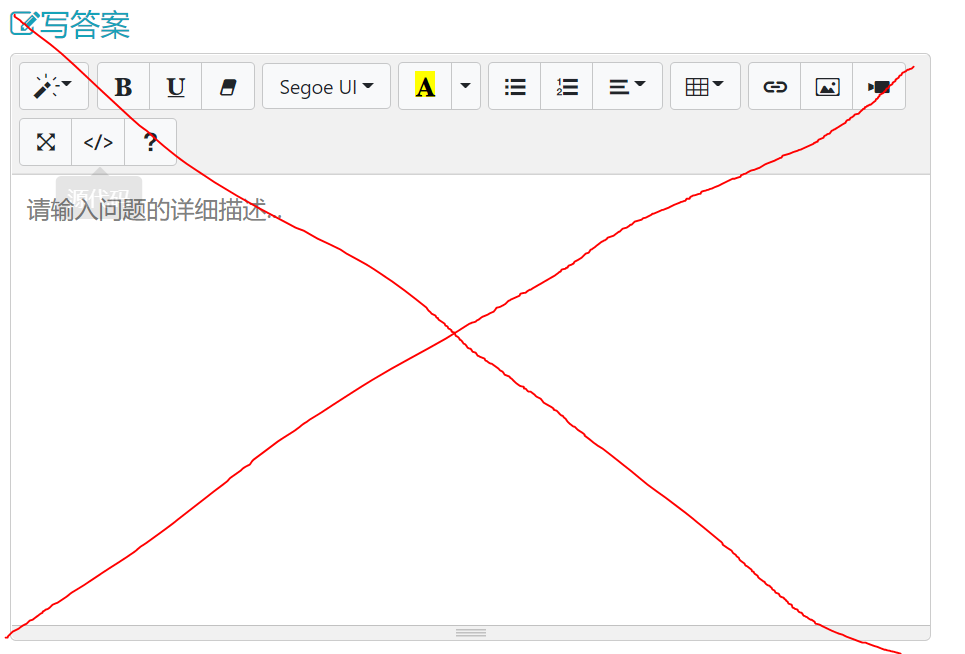Expand the font color dropdown arrow
Screen dimensions: 965x654
click(x=464, y=86)
